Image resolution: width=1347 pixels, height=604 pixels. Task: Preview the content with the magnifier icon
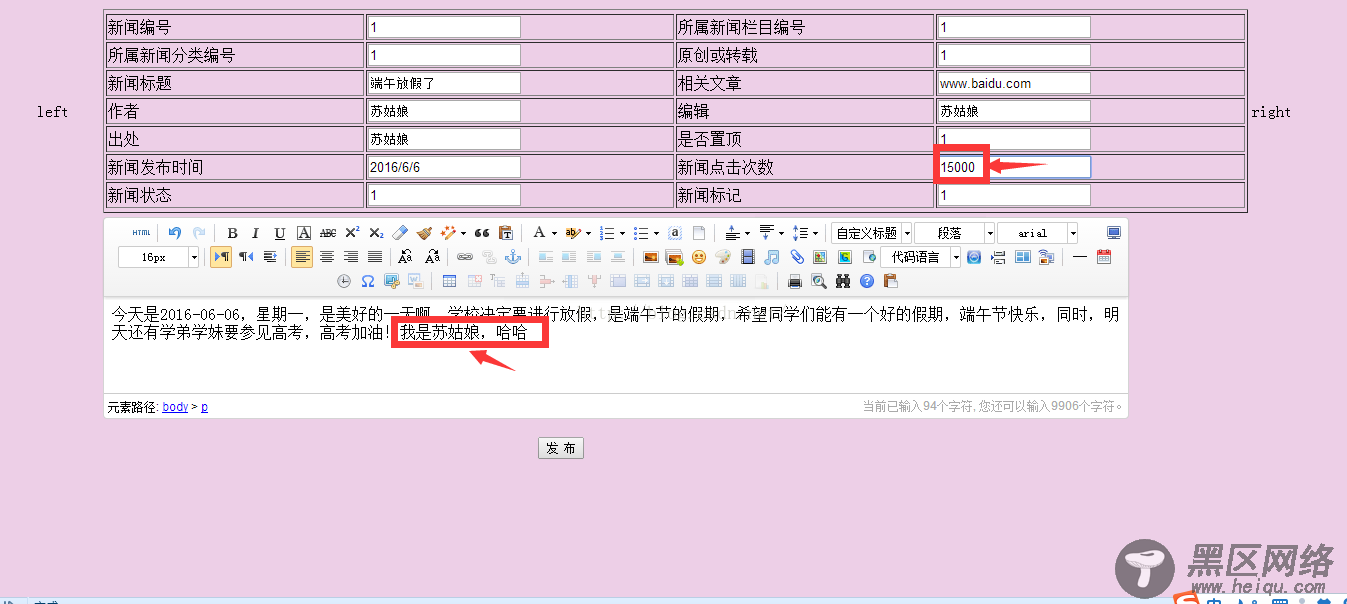coord(819,281)
